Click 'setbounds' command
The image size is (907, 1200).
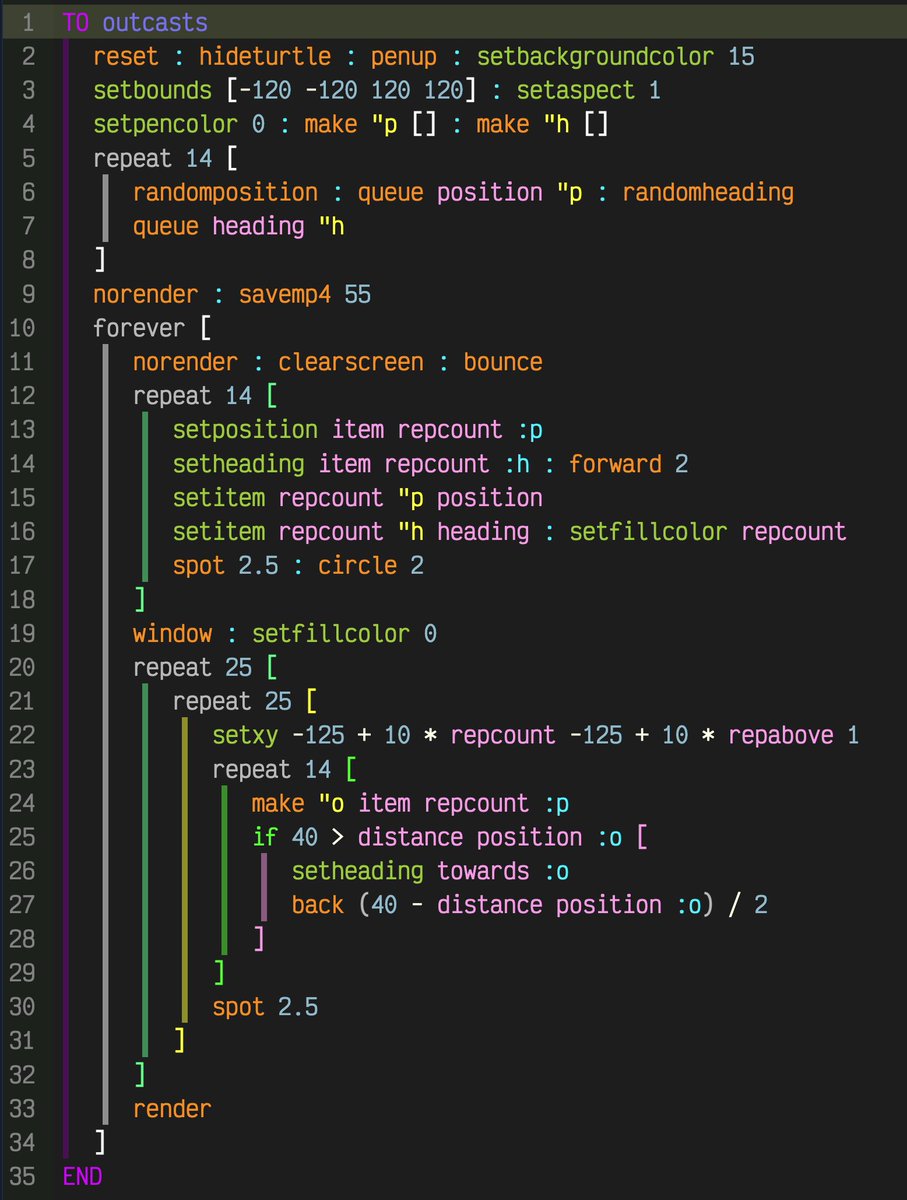(152, 90)
